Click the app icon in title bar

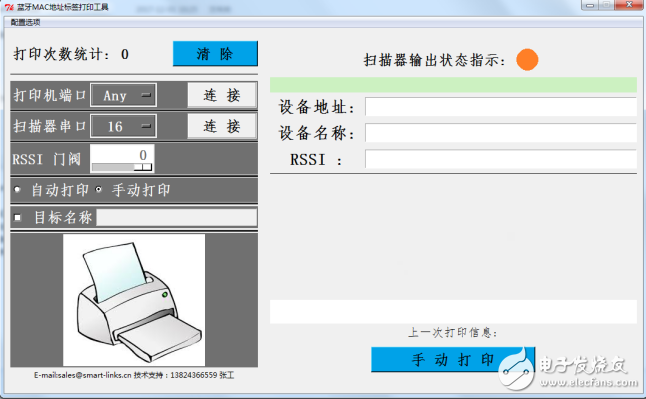[x=9, y=7]
